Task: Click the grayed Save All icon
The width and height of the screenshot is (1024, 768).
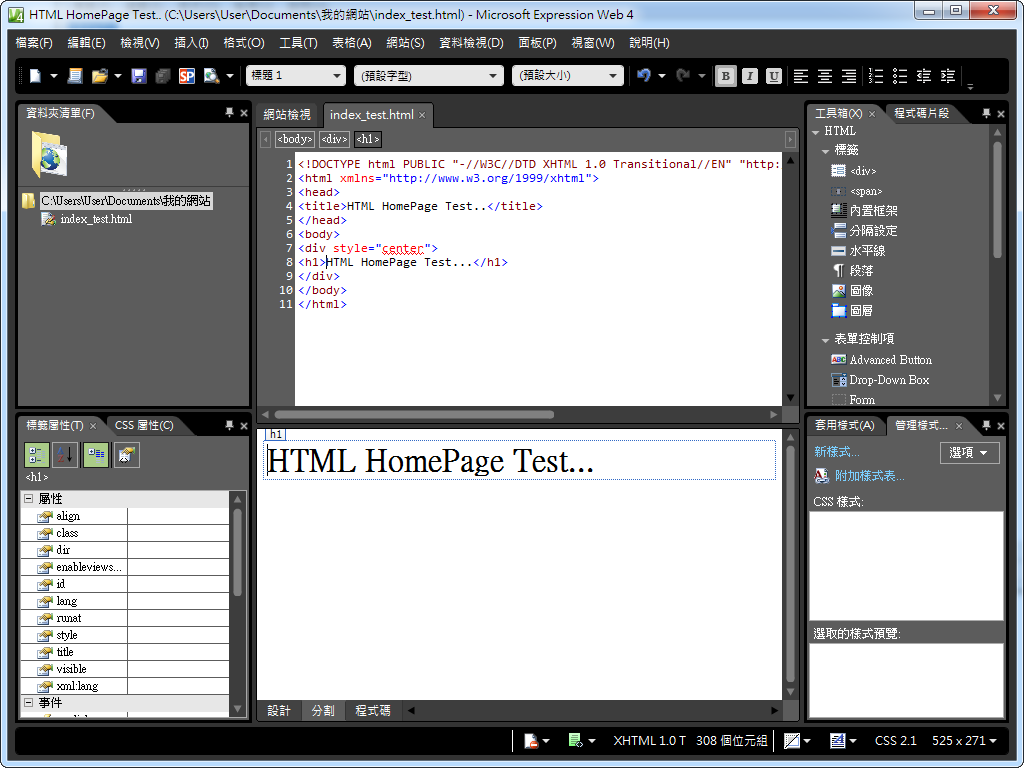Action: click(x=163, y=76)
